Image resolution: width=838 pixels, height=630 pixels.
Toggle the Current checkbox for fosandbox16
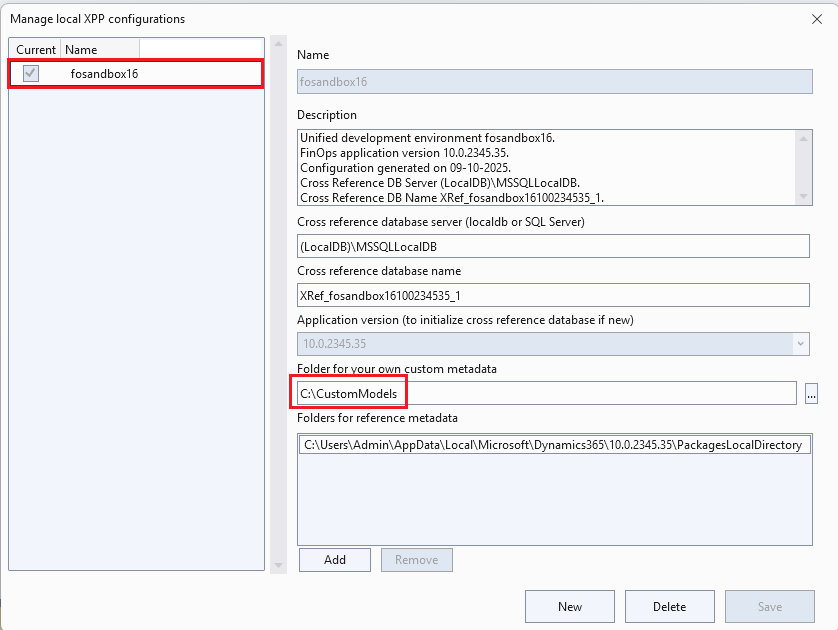coord(31,73)
